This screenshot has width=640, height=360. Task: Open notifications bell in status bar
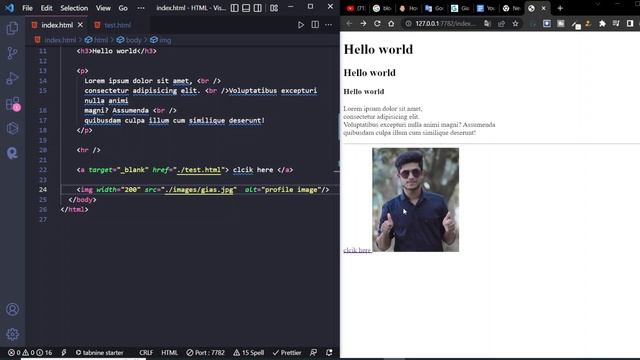click(329, 353)
